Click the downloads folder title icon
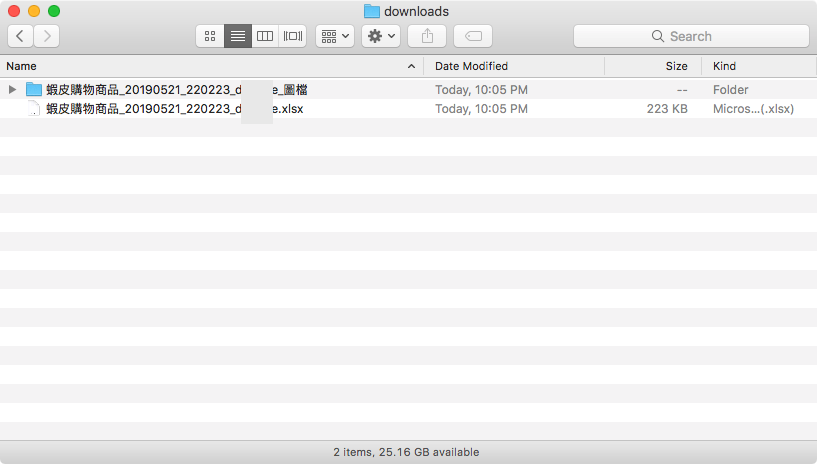The height and width of the screenshot is (464, 817). click(371, 11)
